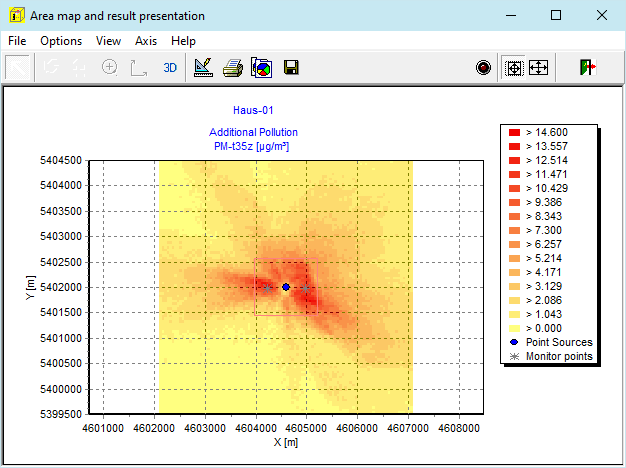The width and height of the screenshot is (626, 468).
Task: Toggle the stretch-to-fit arrows button
Action: (x=538, y=67)
